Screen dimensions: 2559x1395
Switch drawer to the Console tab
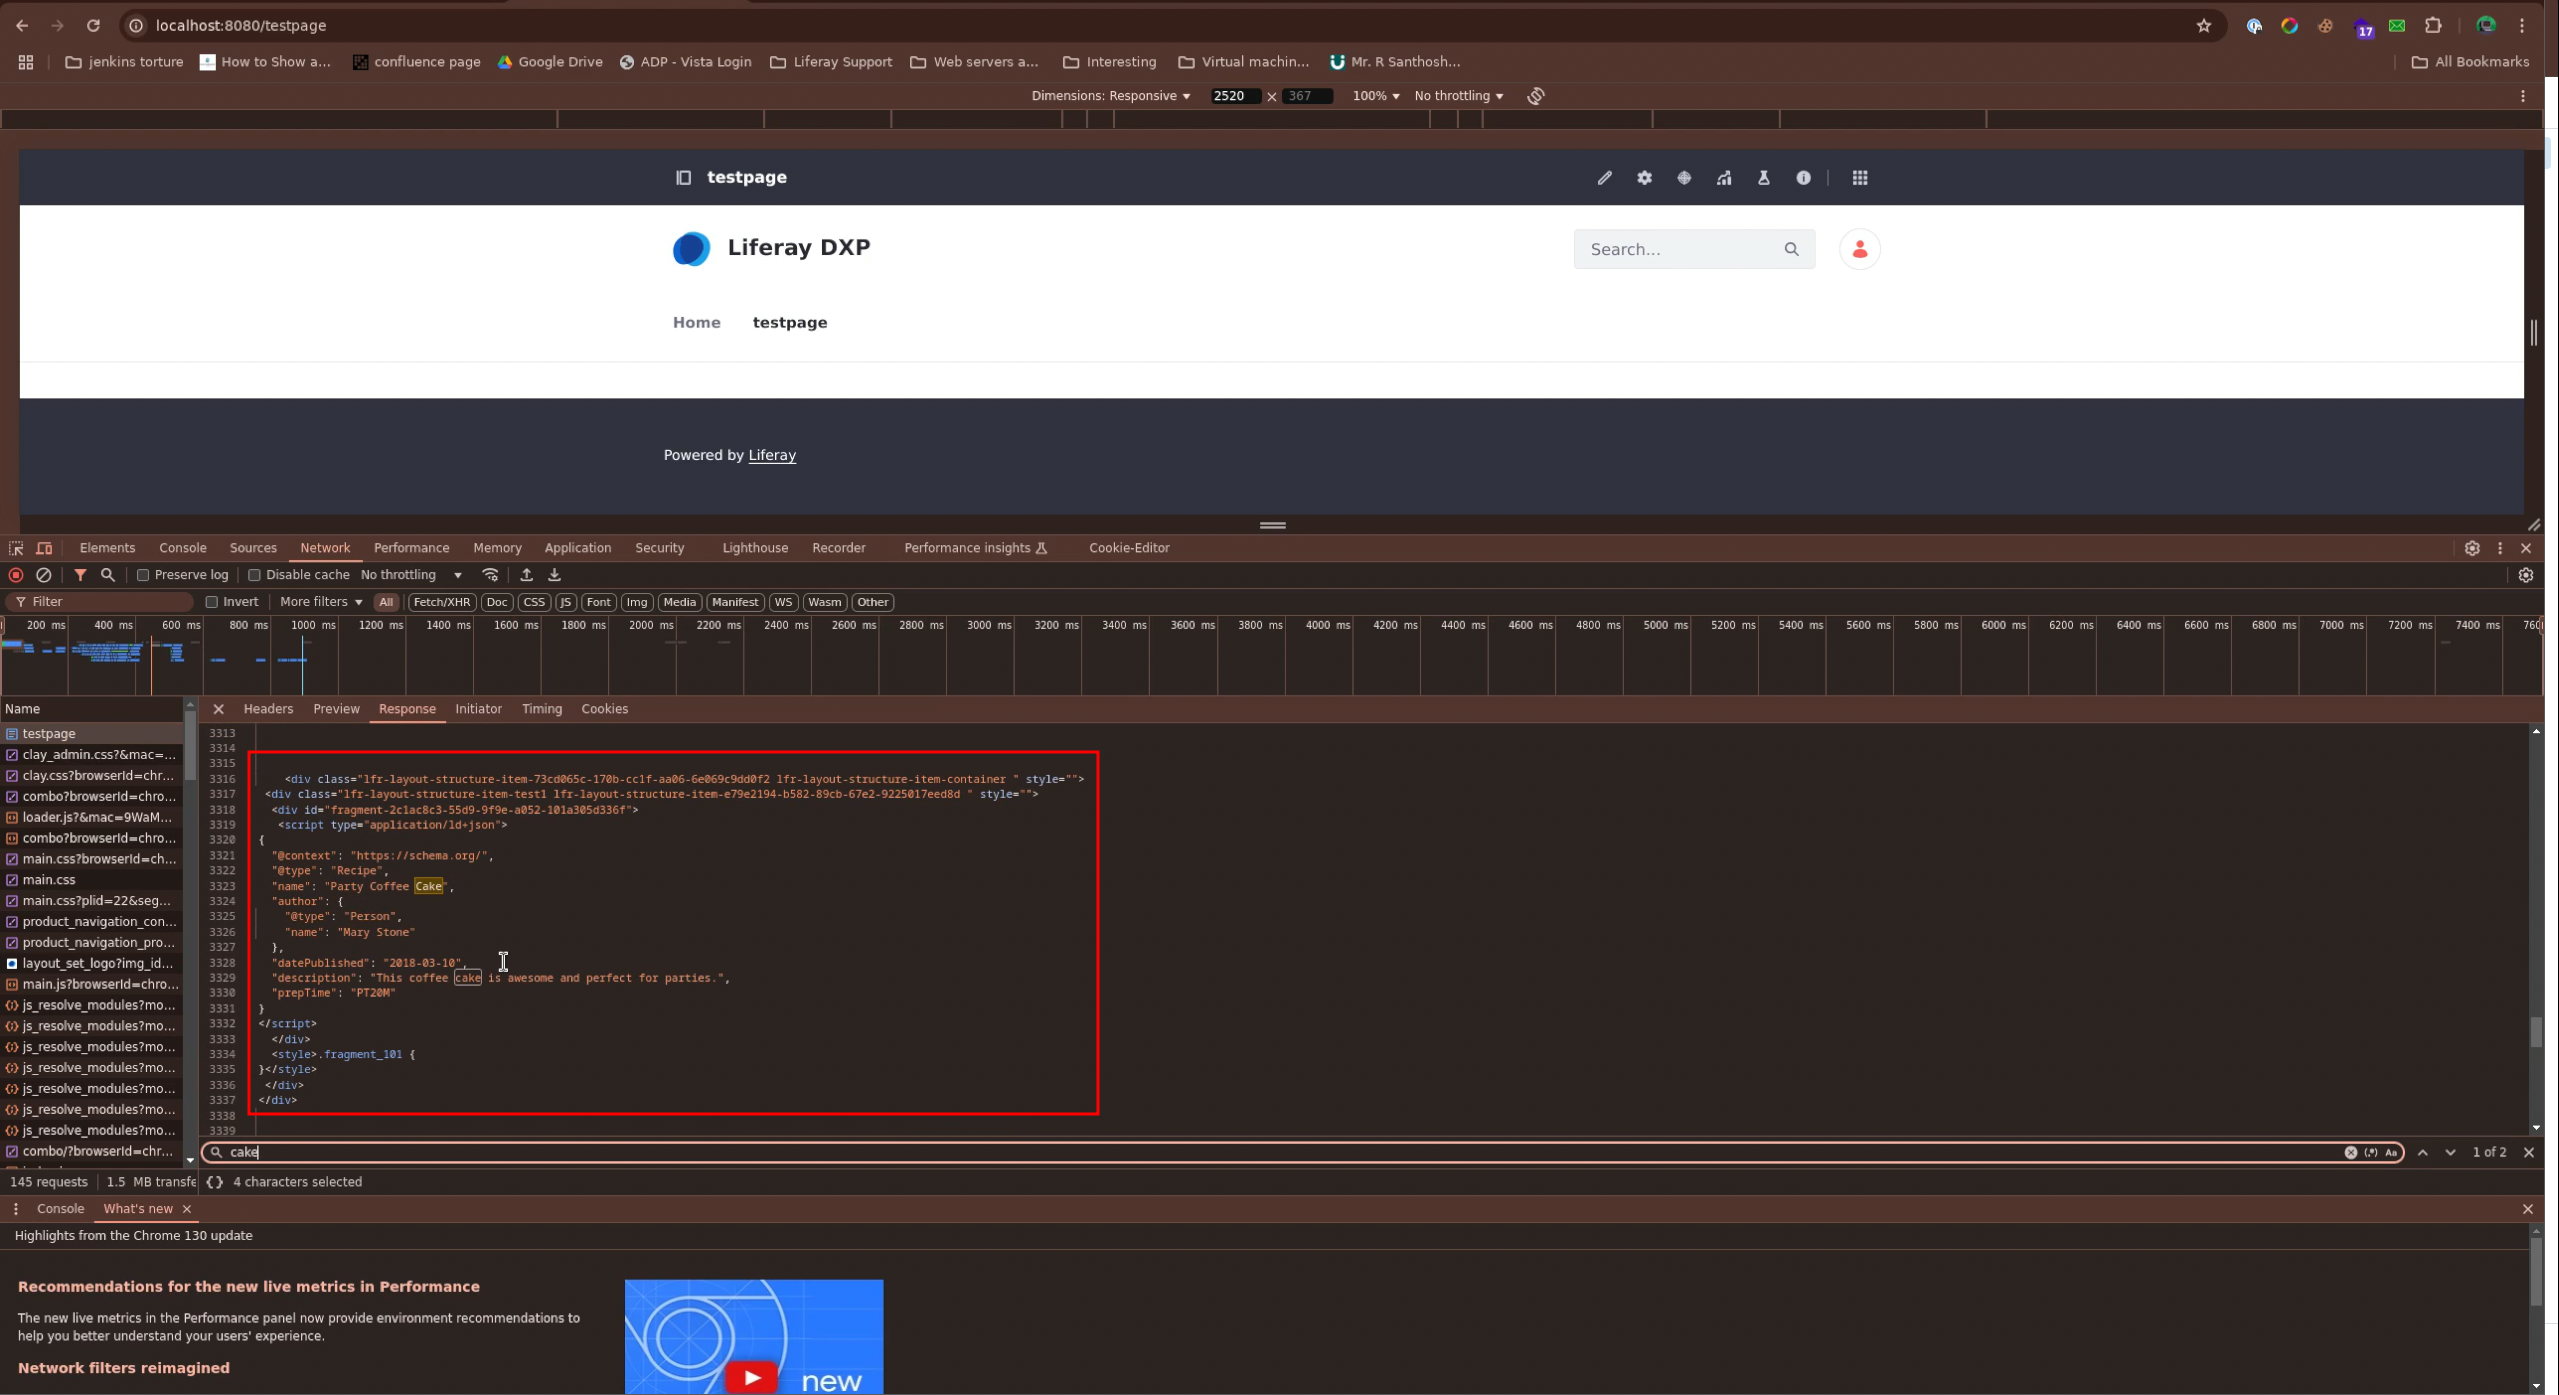(60, 1209)
